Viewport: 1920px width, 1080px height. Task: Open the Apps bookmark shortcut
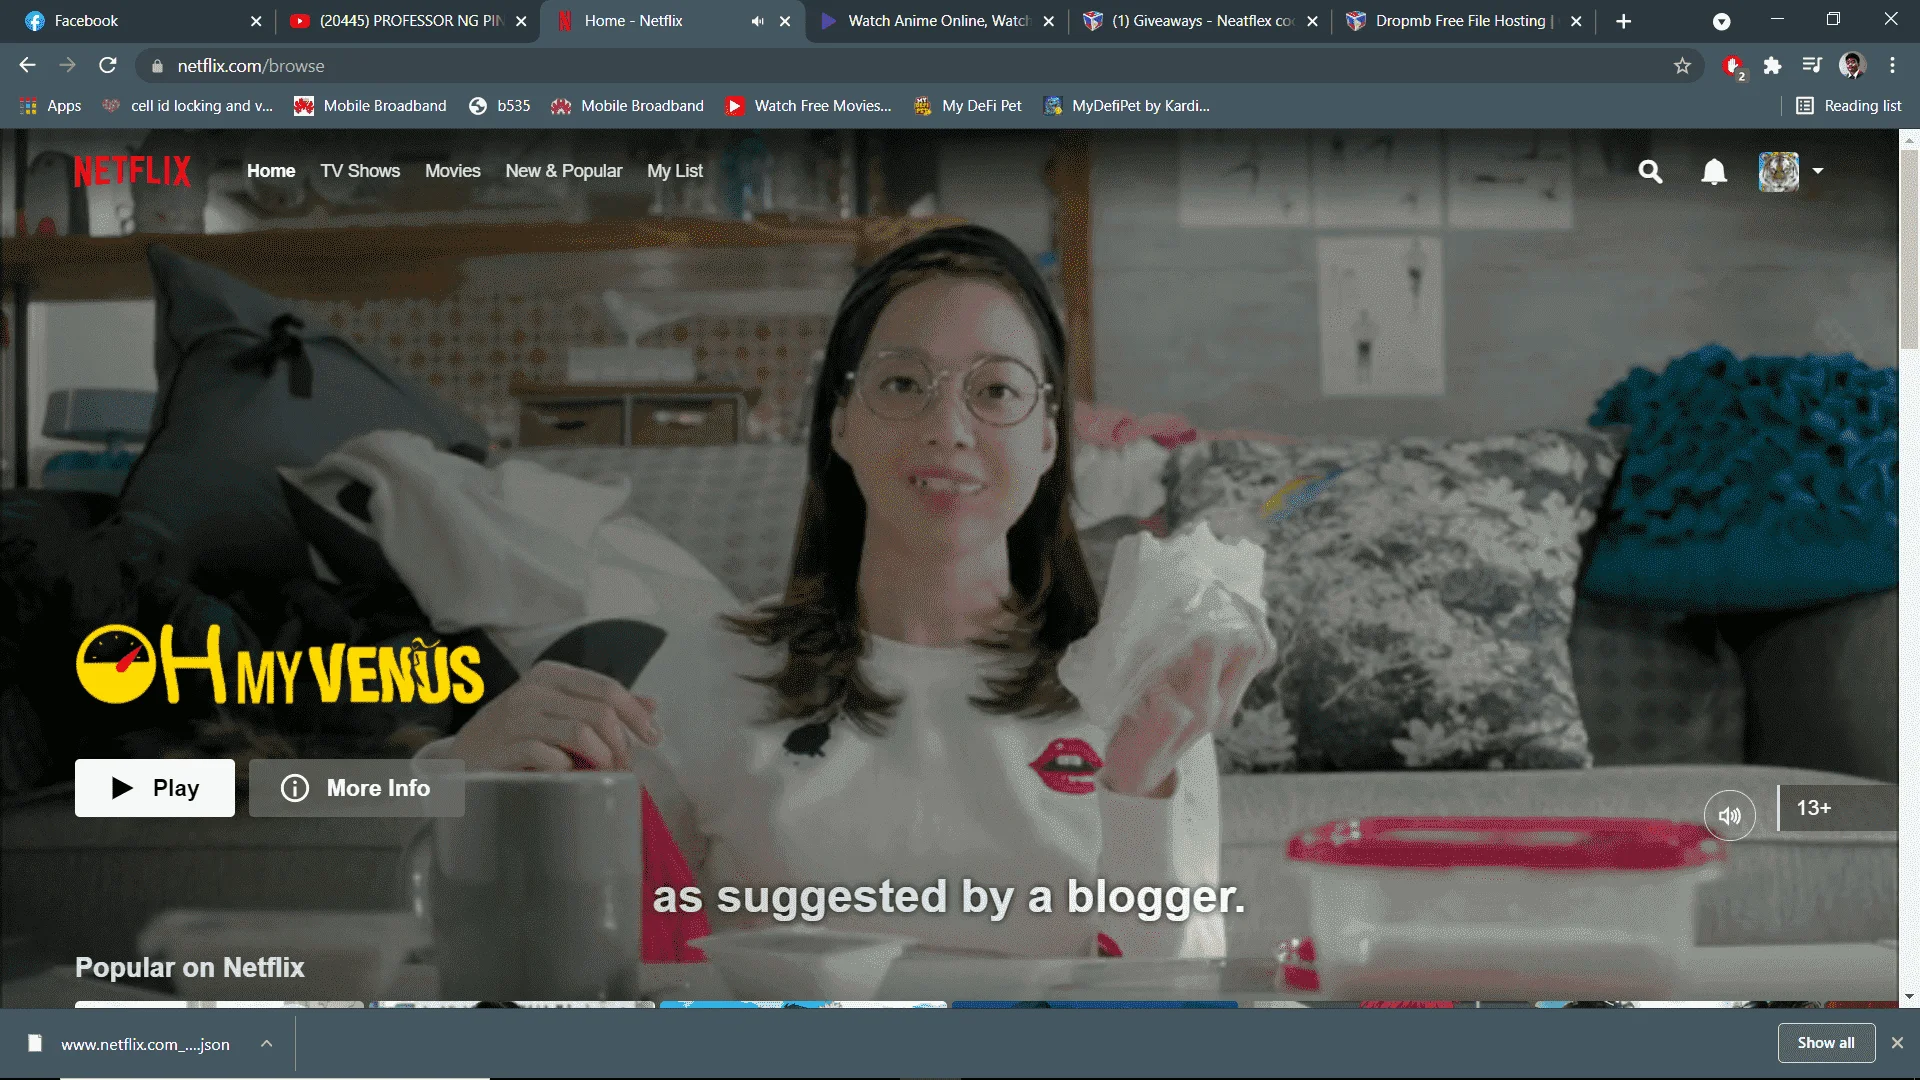50,106
